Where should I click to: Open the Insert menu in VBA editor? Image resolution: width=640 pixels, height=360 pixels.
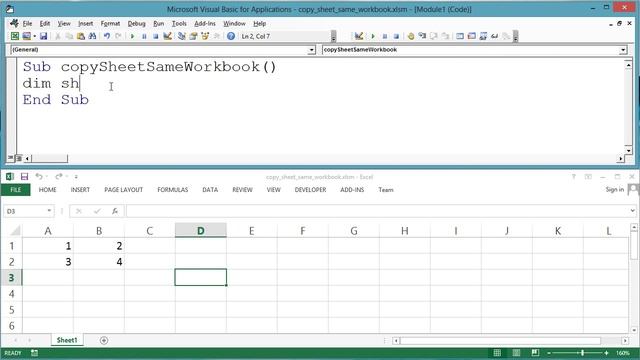85,24
